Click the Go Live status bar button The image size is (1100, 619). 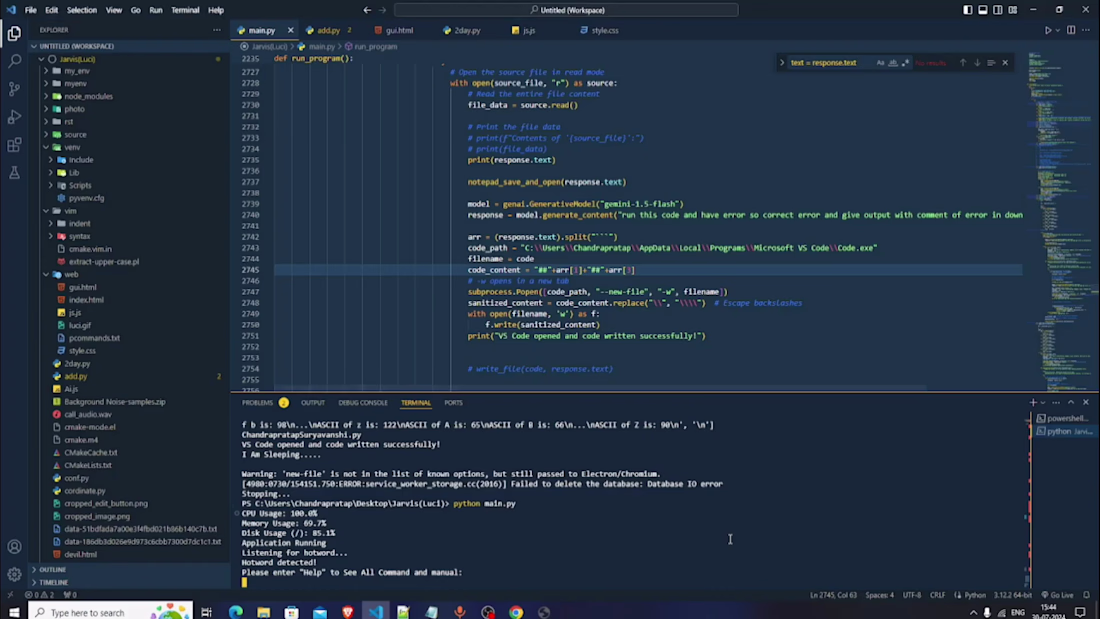point(1058,595)
